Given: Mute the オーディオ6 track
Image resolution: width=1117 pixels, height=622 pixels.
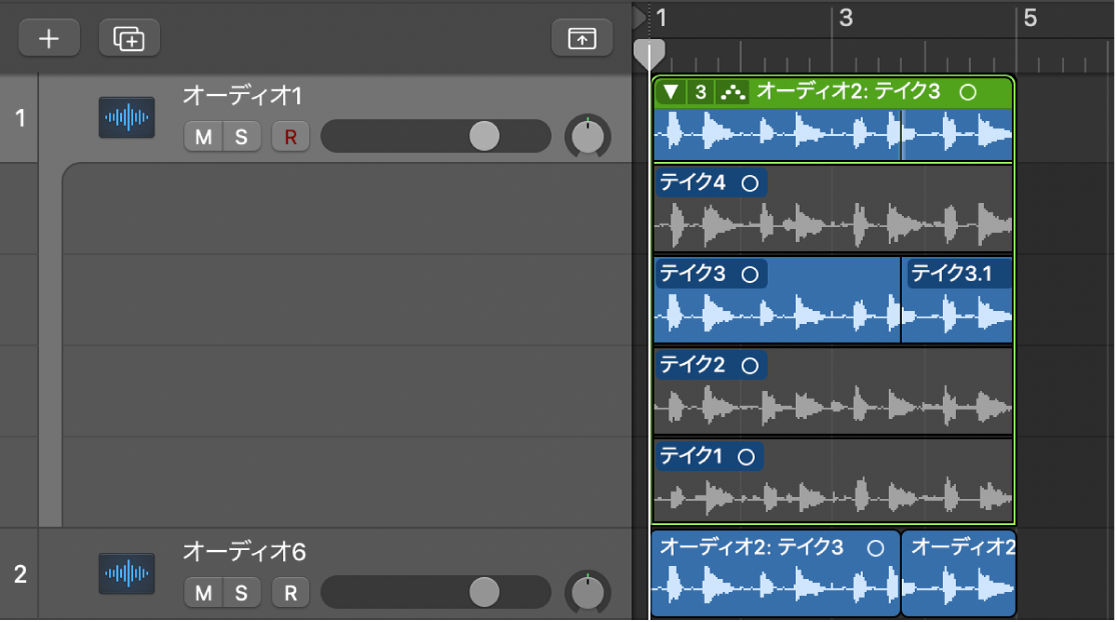Looking at the screenshot, I should pos(206,592).
